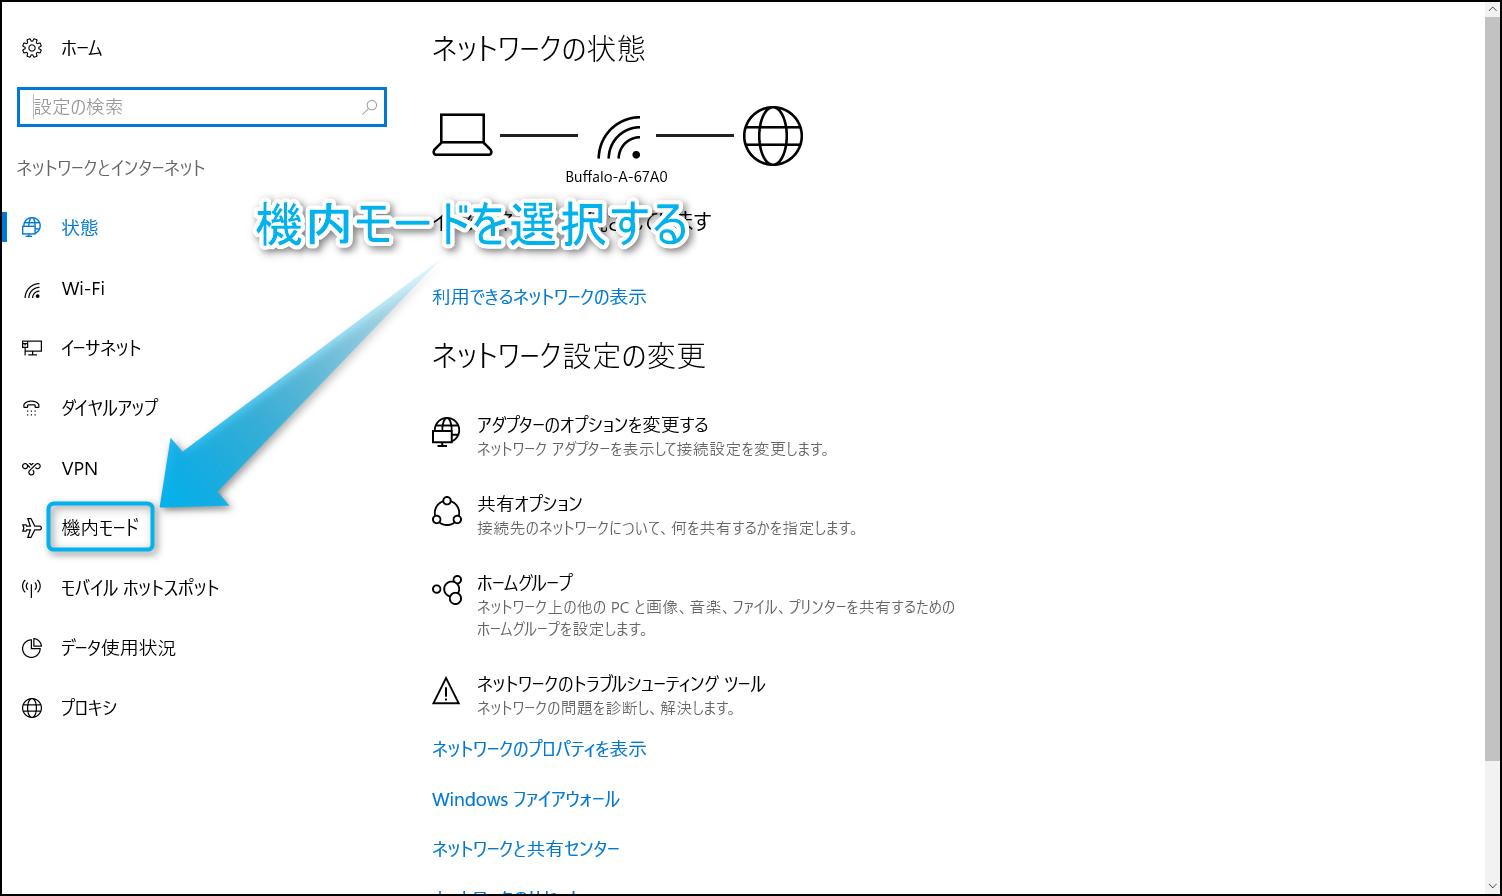Focus the 設定の検索 search box
Image resolution: width=1502 pixels, height=896 pixels.
pos(190,107)
